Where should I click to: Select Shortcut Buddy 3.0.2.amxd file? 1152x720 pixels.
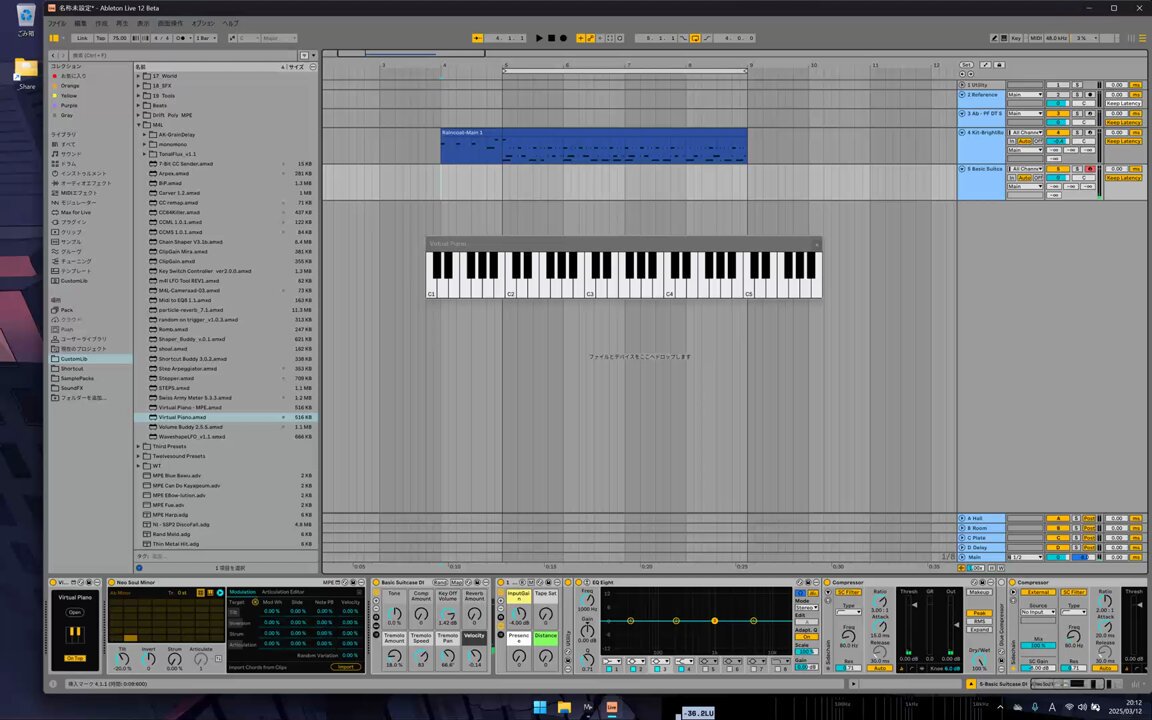coord(226,359)
